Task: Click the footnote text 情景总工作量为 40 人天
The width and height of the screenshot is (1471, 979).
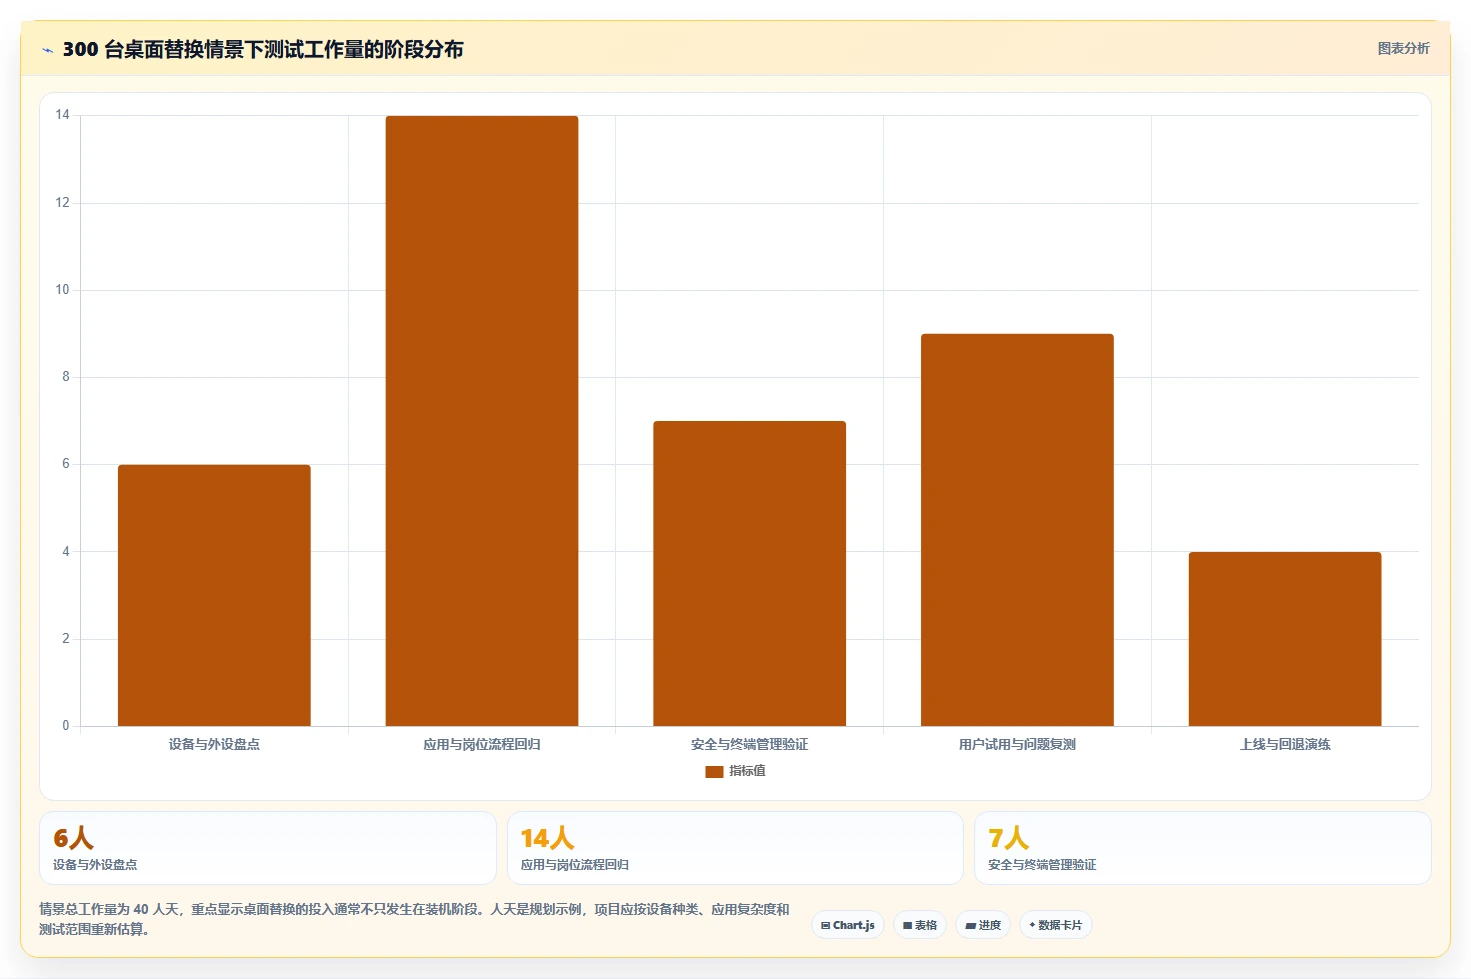Action: pos(111,909)
